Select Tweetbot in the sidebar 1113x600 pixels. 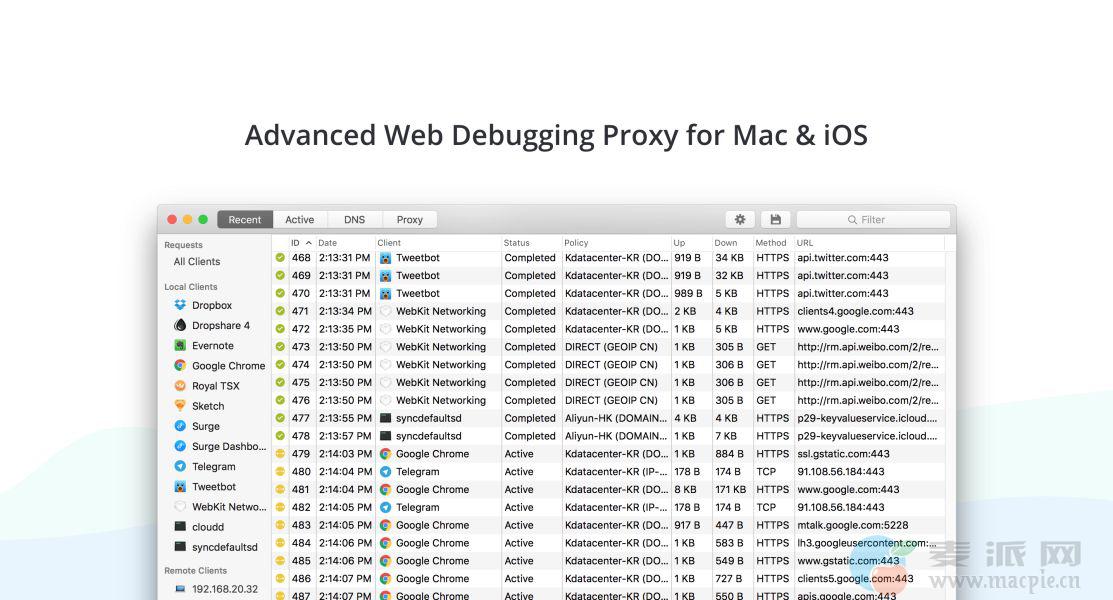(x=214, y=487)
